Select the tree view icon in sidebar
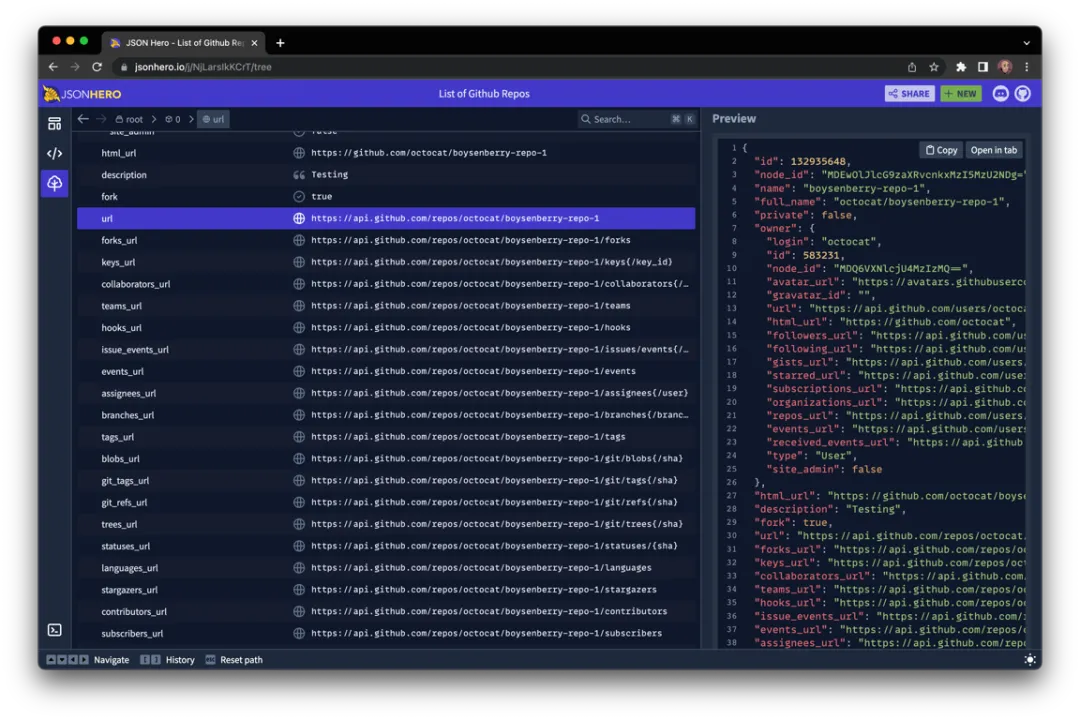The height and width of the screenshot is (720, 1080). (54, 183)
